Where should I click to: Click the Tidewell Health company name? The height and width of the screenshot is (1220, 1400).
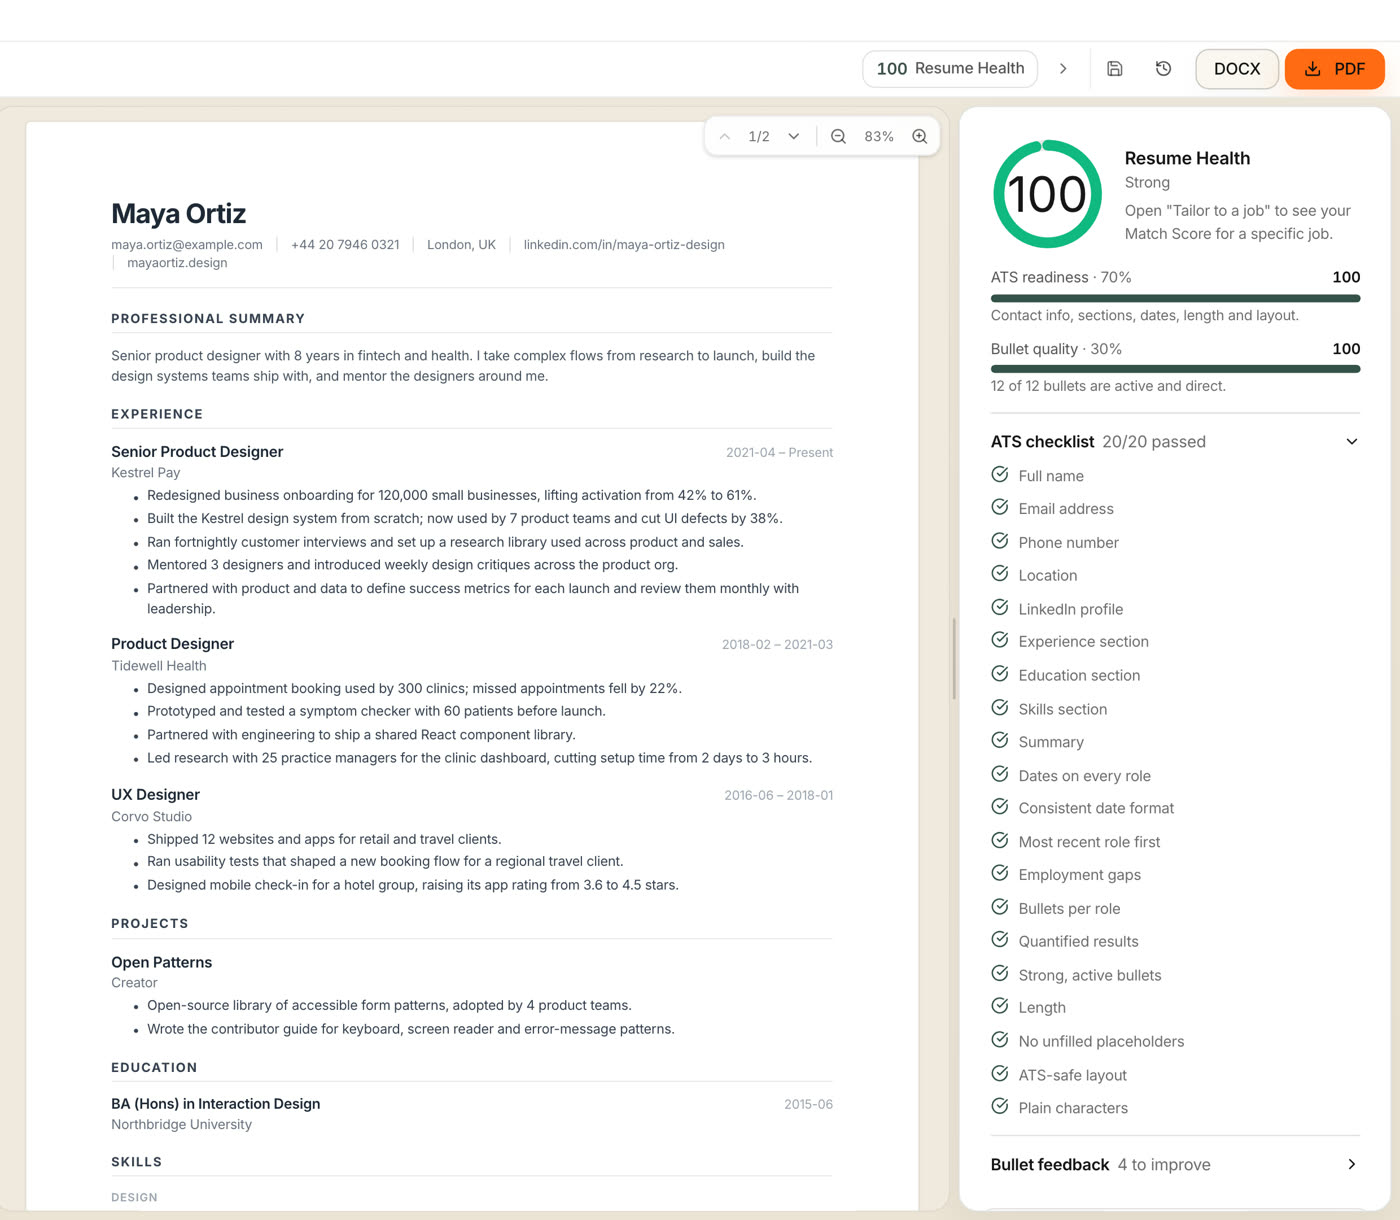[x=159, y=666]
